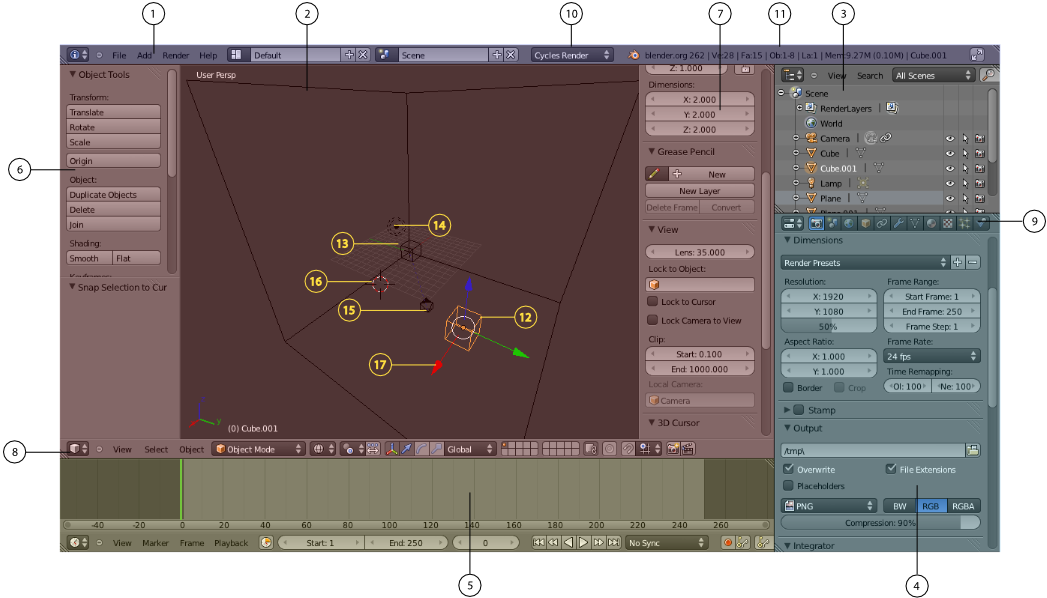Click the Blender logo in info header
Viewport: 1047px width, 598px height.
(x=634, y=55)
